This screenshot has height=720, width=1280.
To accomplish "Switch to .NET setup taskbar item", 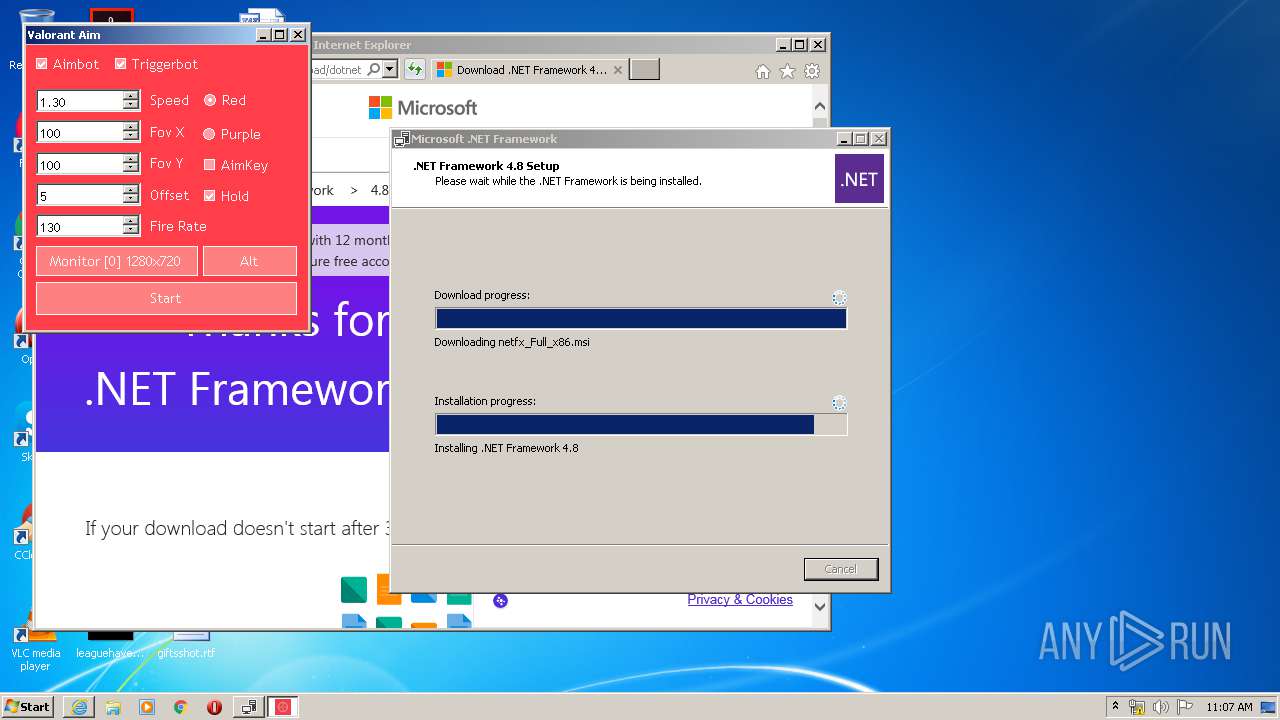I will [x=249, y=707].
